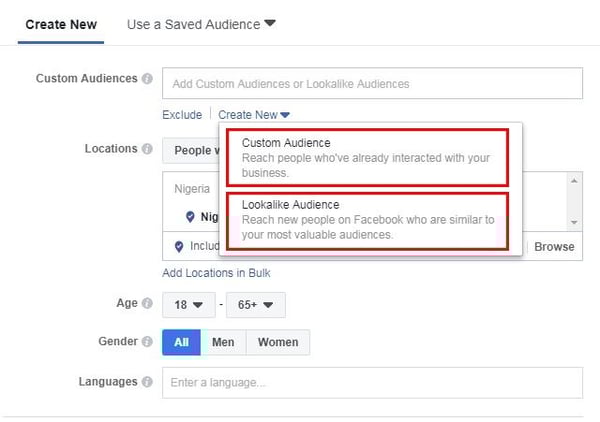Select the All gender option
The width and height of the screenshot is (600, 422).
(x=181, y=342)
